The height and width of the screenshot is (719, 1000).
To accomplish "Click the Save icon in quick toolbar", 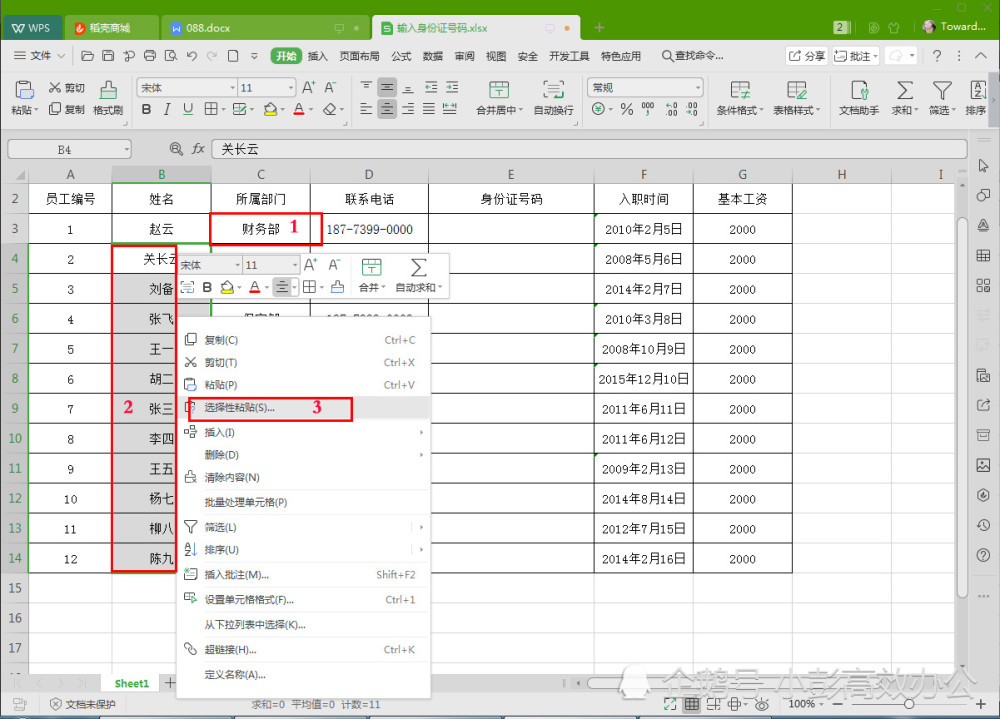I will 108,56.
